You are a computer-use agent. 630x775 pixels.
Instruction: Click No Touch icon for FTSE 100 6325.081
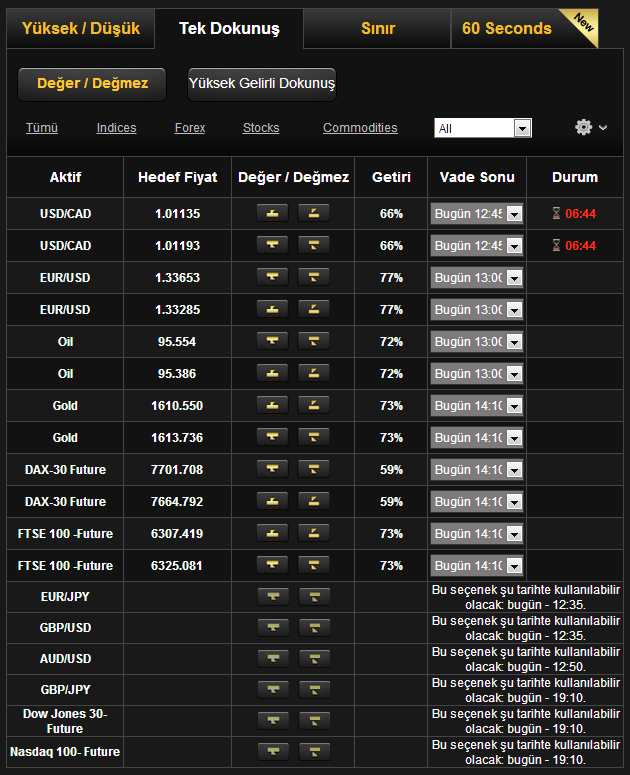313,565
